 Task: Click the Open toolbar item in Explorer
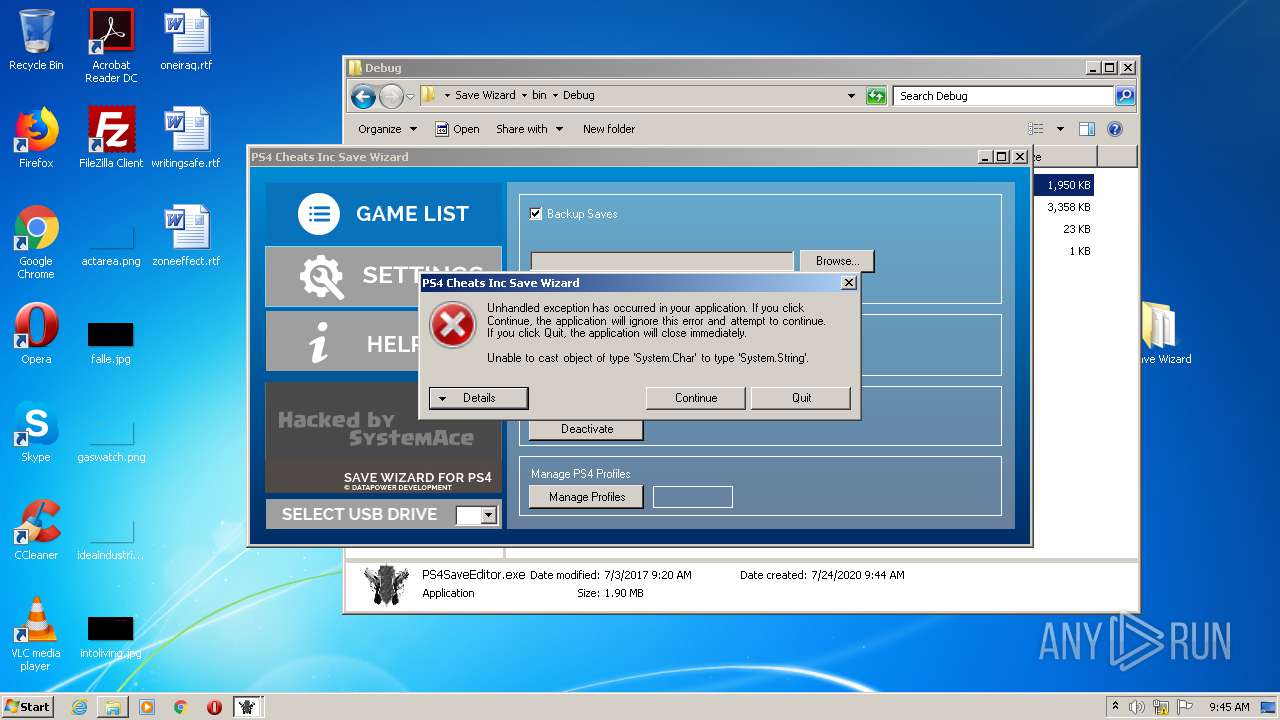click(x=457, y=129)
